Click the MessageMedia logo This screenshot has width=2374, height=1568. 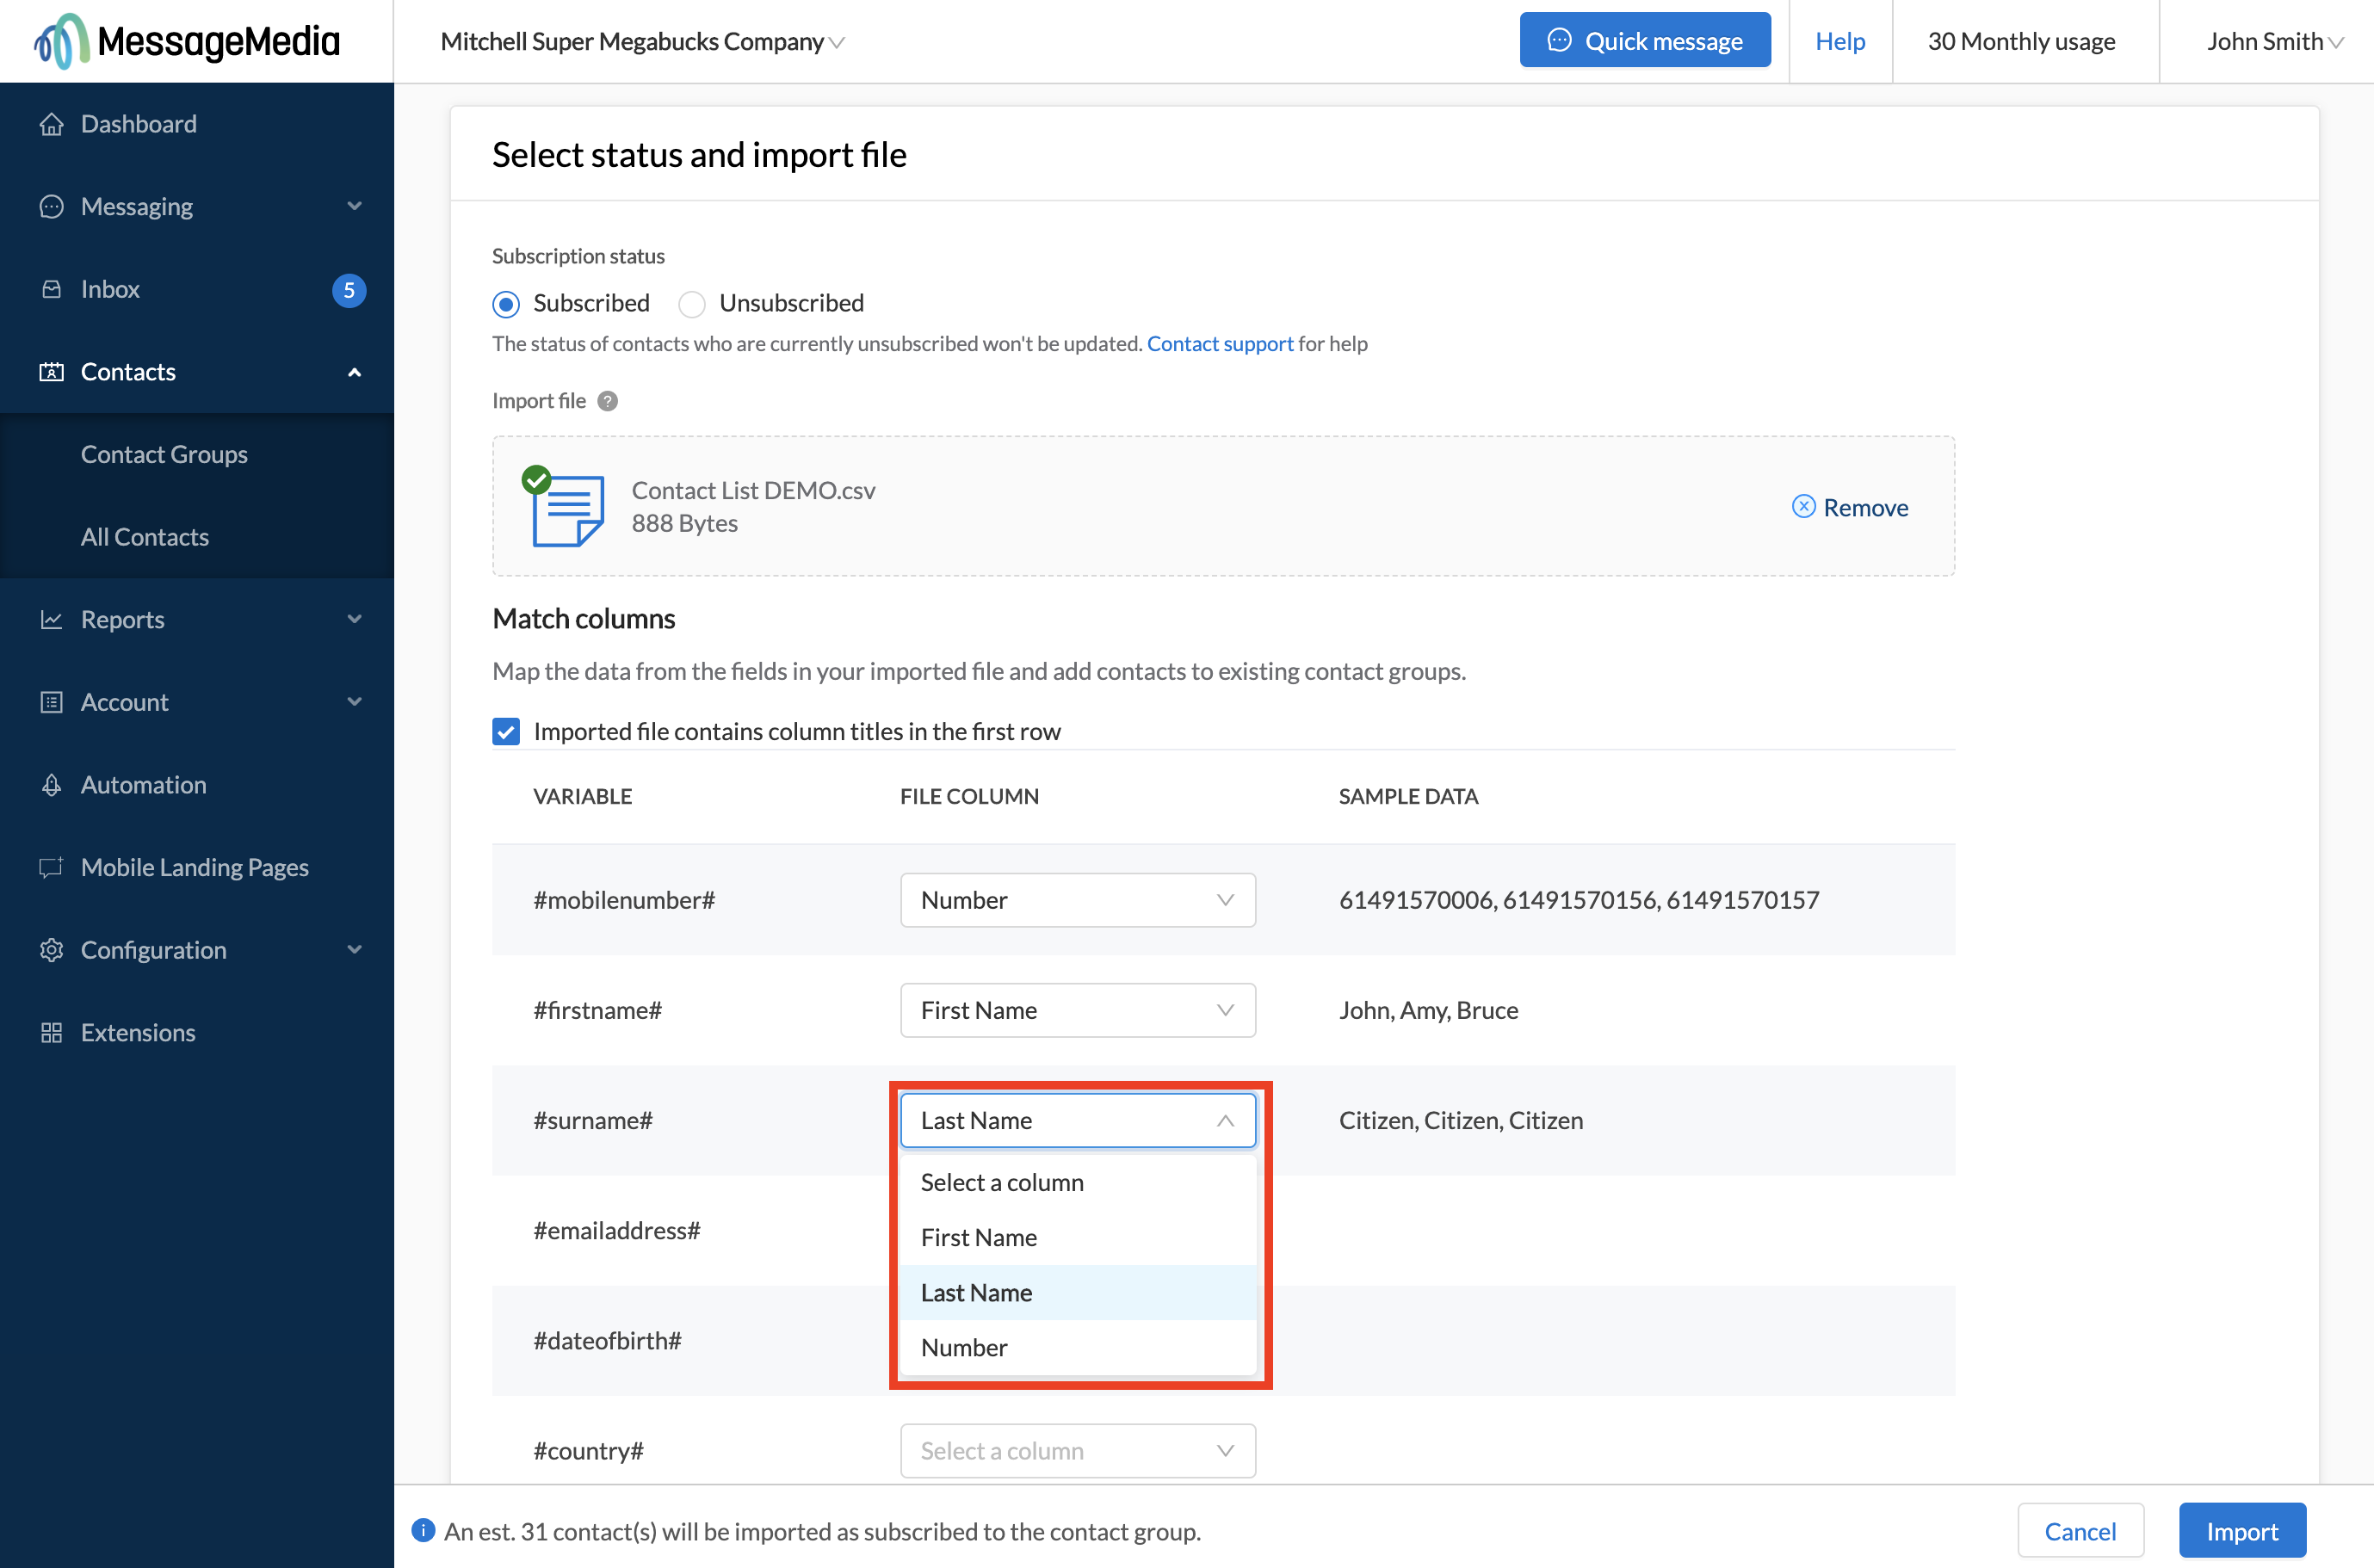pos(184,40)
